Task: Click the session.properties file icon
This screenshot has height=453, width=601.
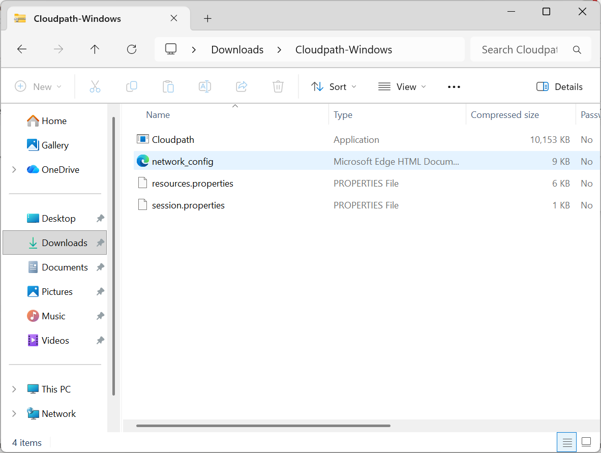Action: click(x=142, y=205)
